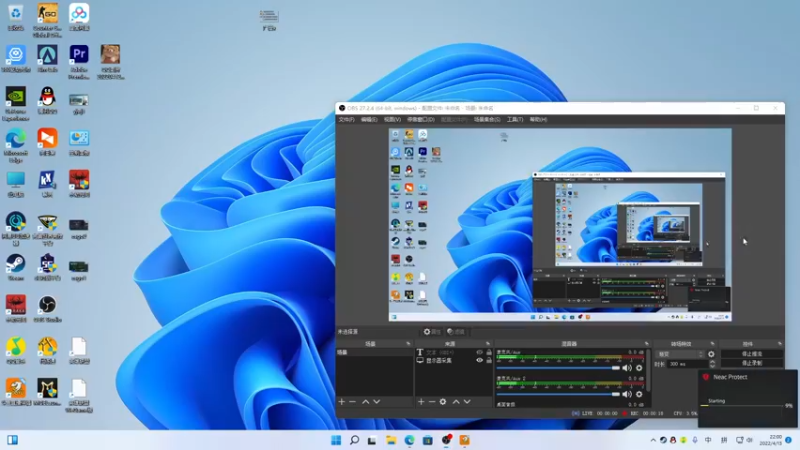
Task: Open the Baidu Netdisk cloud desktop icon
Action: pos(79,17)
